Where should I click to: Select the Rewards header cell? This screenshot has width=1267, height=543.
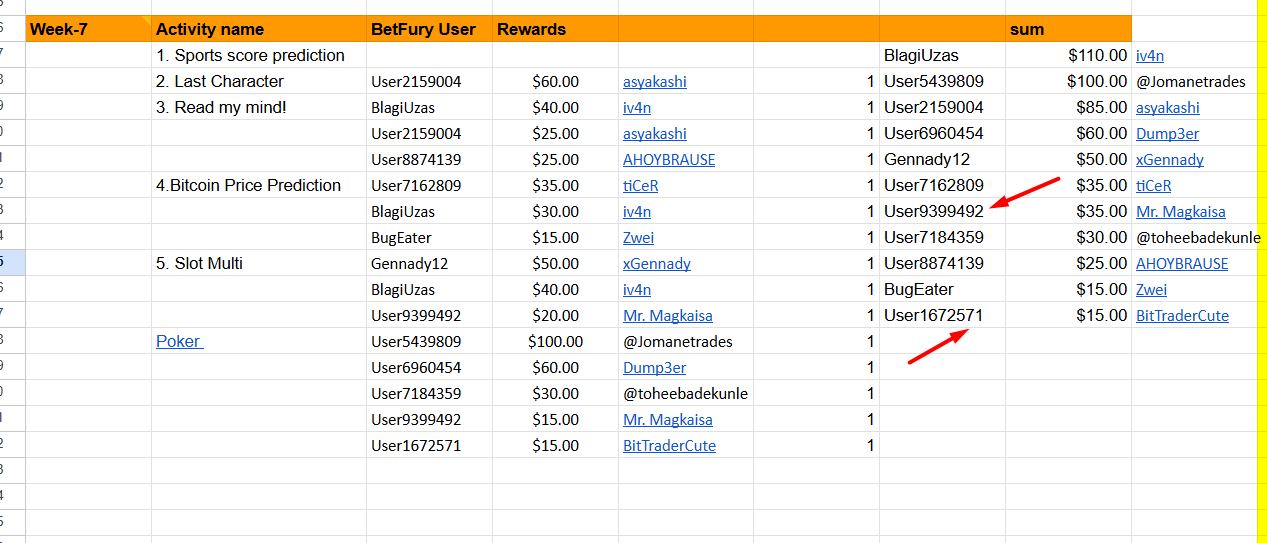pos(555,29)
